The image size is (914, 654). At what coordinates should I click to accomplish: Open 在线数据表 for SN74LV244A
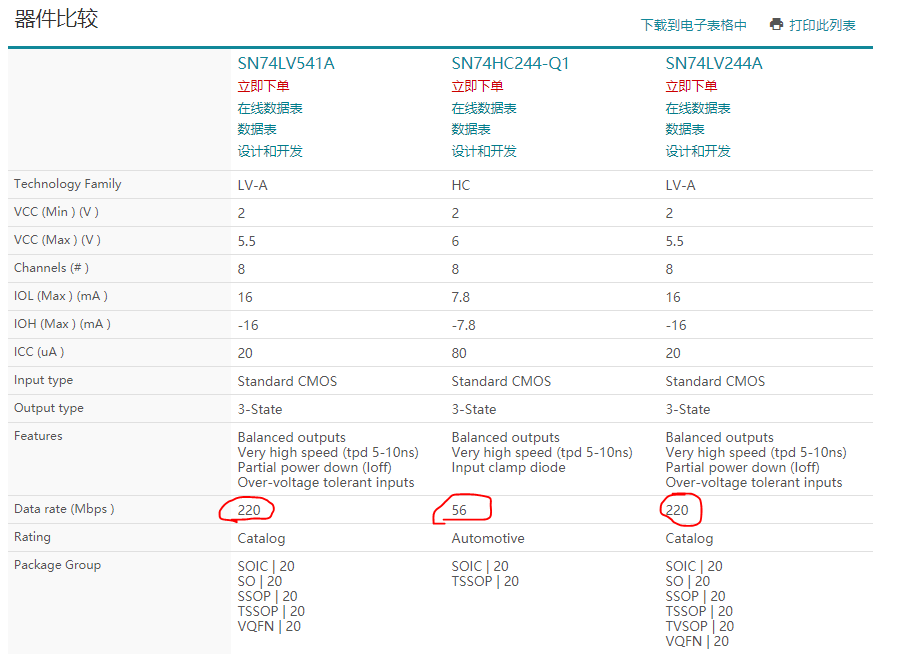pos(698,108)
